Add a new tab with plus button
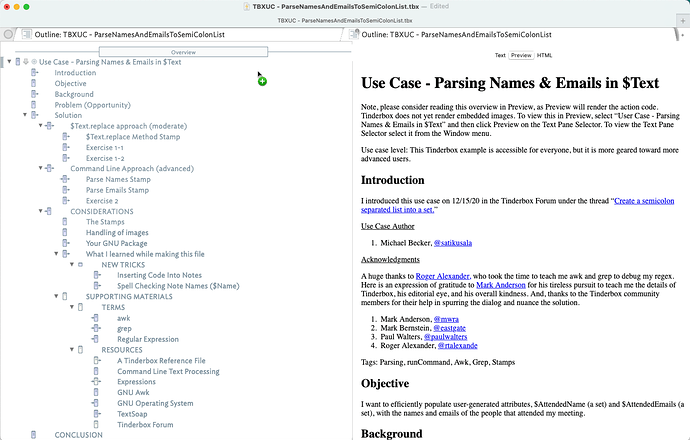690x440 pixels. click(x=683, y=20)
